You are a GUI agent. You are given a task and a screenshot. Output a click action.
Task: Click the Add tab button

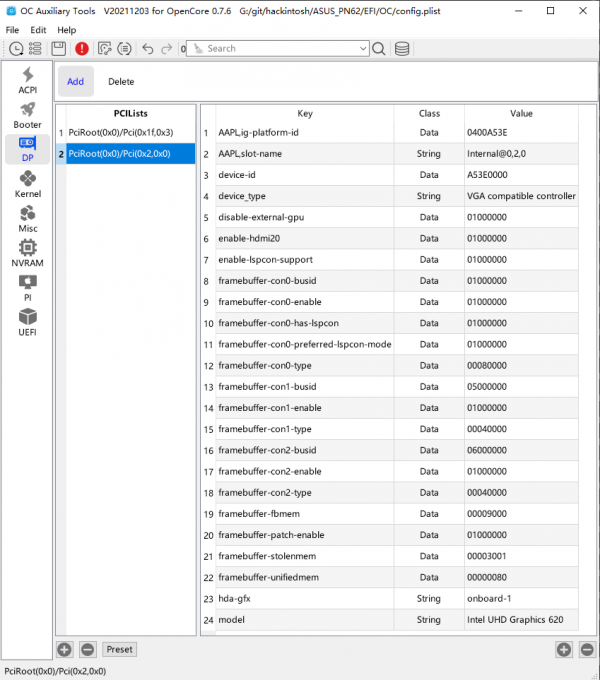[x=75, y=81]
